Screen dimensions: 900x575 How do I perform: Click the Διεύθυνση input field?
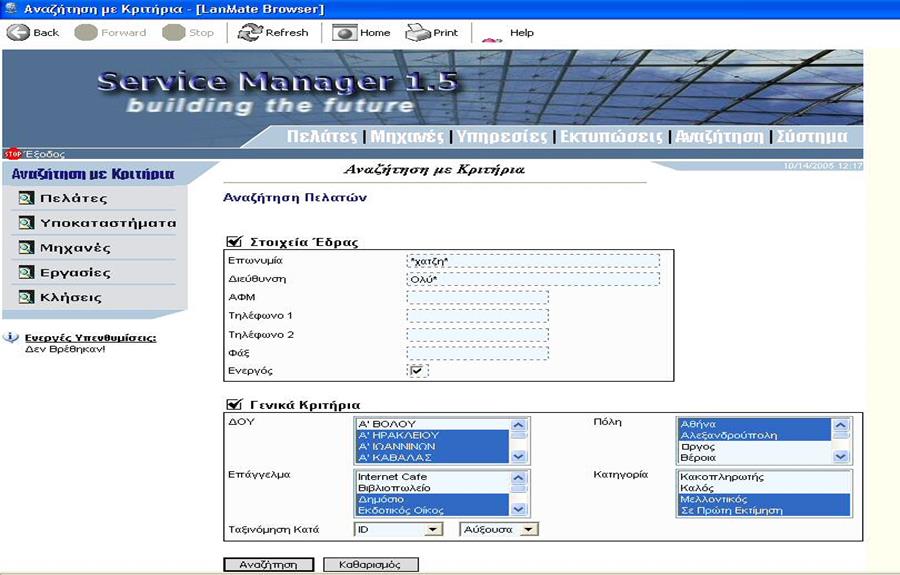pyautogui.click(x=533, y=279)
